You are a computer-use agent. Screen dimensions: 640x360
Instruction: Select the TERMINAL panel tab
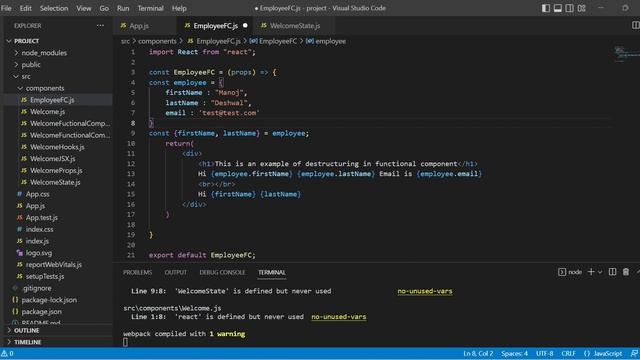[x=271, y=272]
